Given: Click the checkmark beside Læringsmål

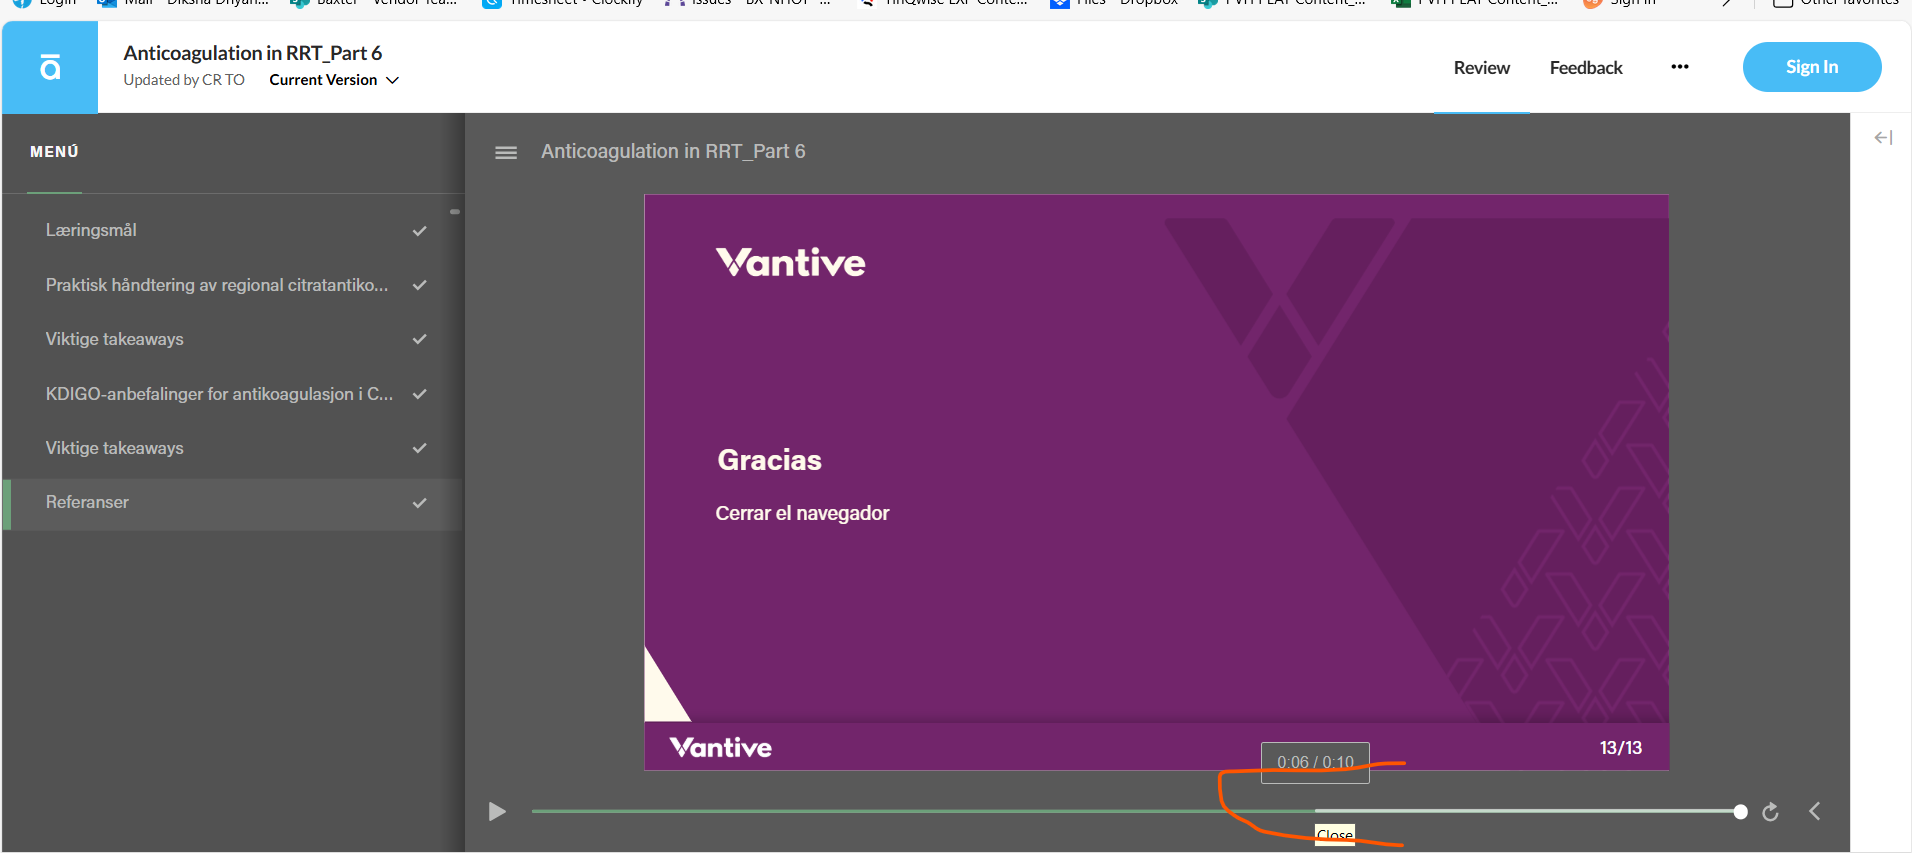Looking at the screenshot, I should (420, 231).
